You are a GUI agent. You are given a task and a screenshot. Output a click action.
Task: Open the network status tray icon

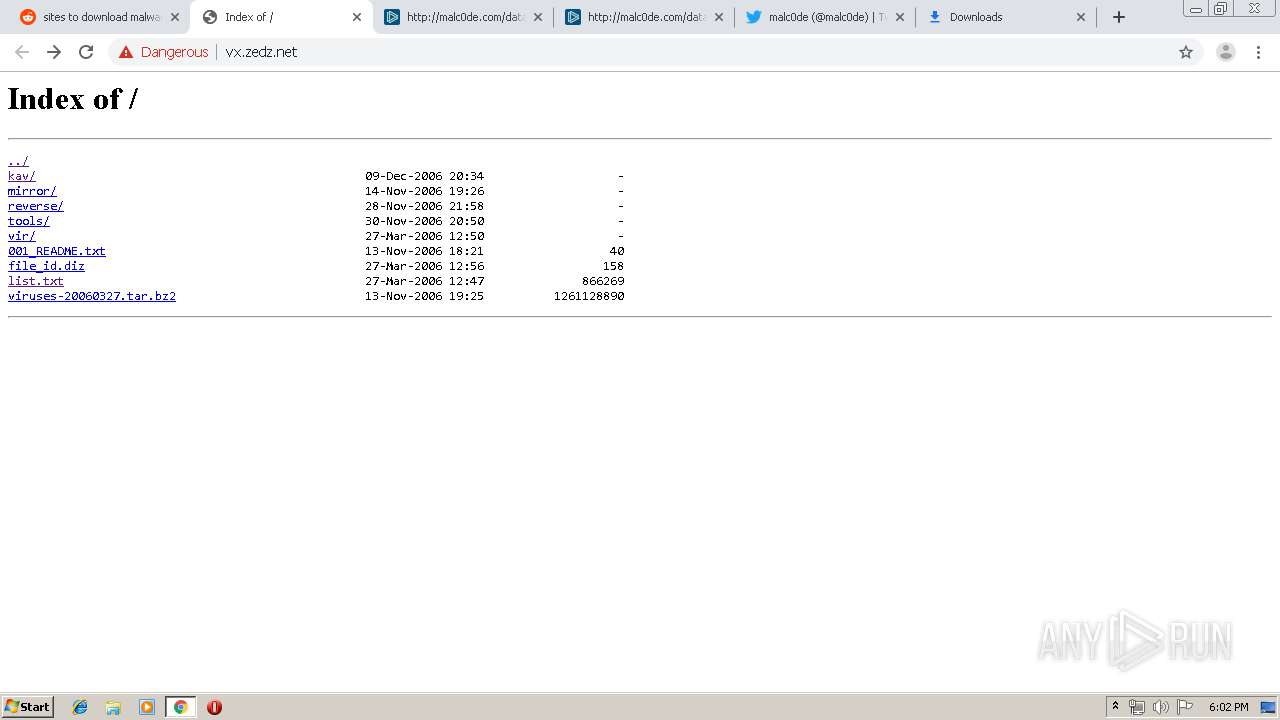[1137, 707]
